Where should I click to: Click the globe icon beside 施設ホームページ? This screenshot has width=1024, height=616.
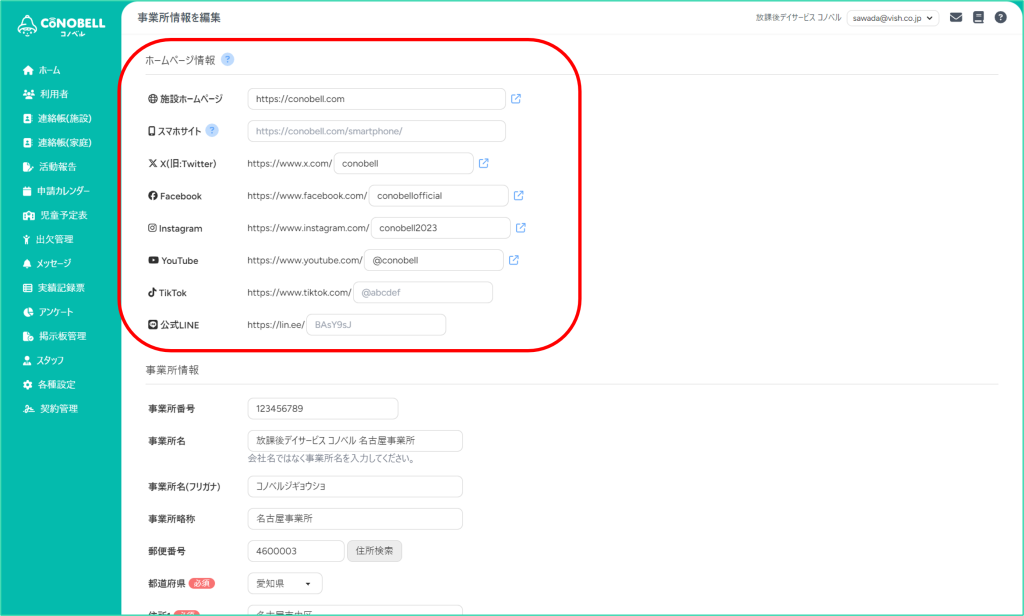pos(153,99)
